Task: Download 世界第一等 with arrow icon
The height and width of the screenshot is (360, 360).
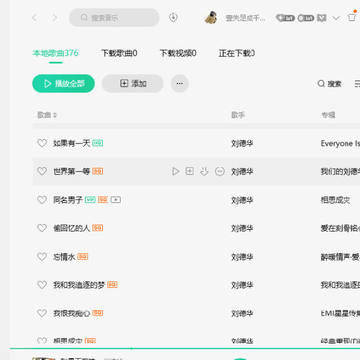Action: point(204,171)
